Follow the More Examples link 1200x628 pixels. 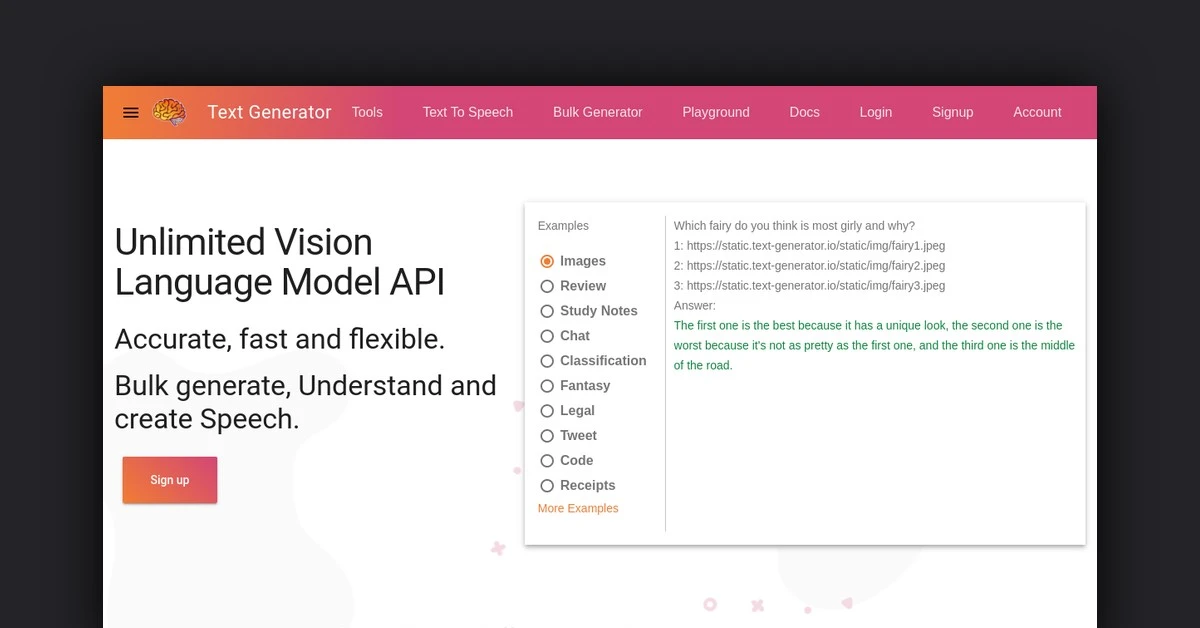(578, 509)
